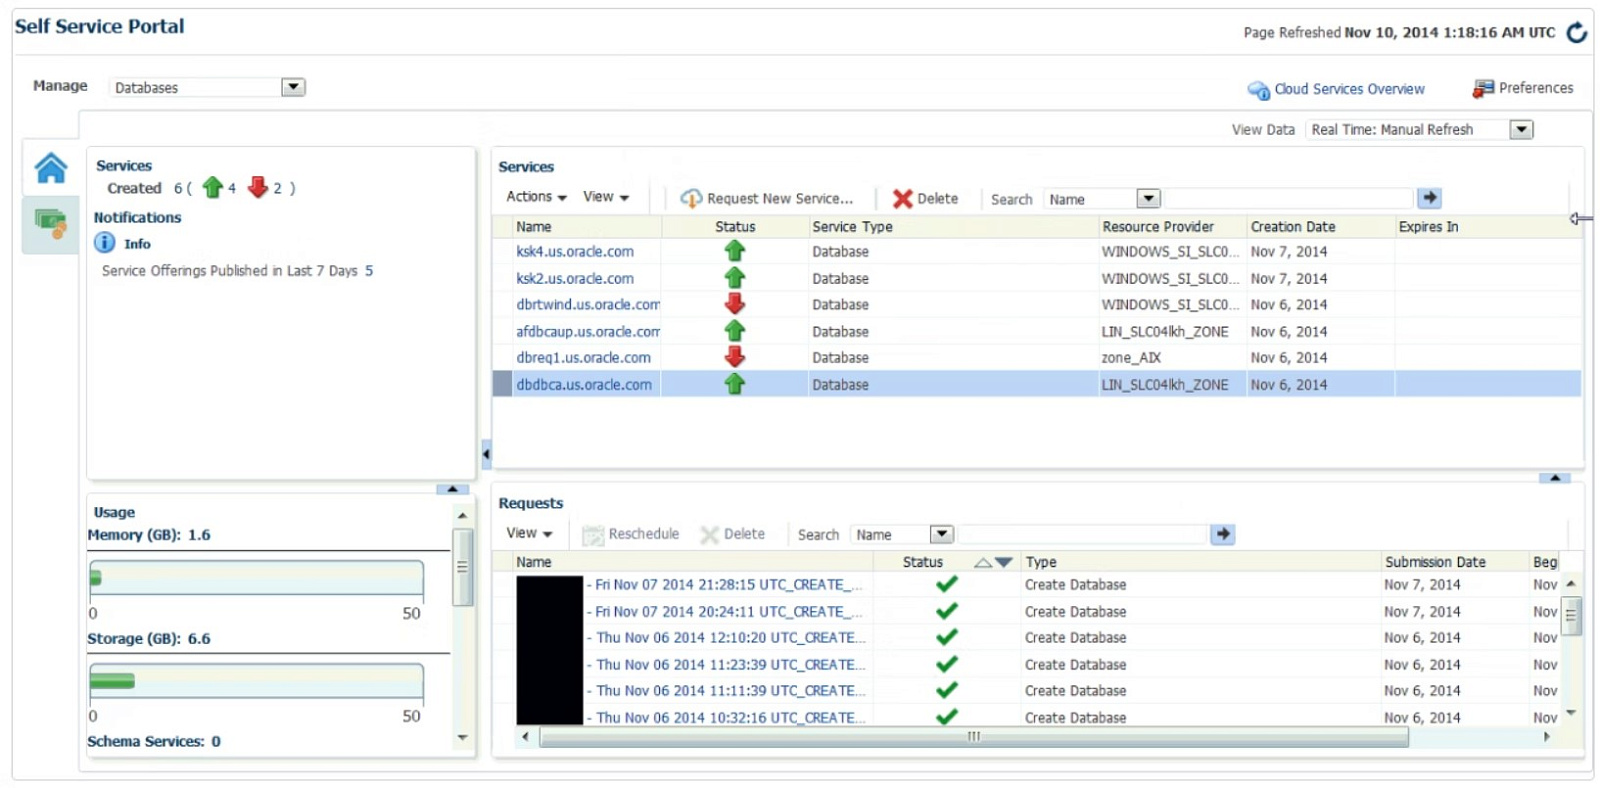1600x788 pixels.
Task: Click down status arrow for dbreq1.us.oracle.com
Action: pos(735,357)
